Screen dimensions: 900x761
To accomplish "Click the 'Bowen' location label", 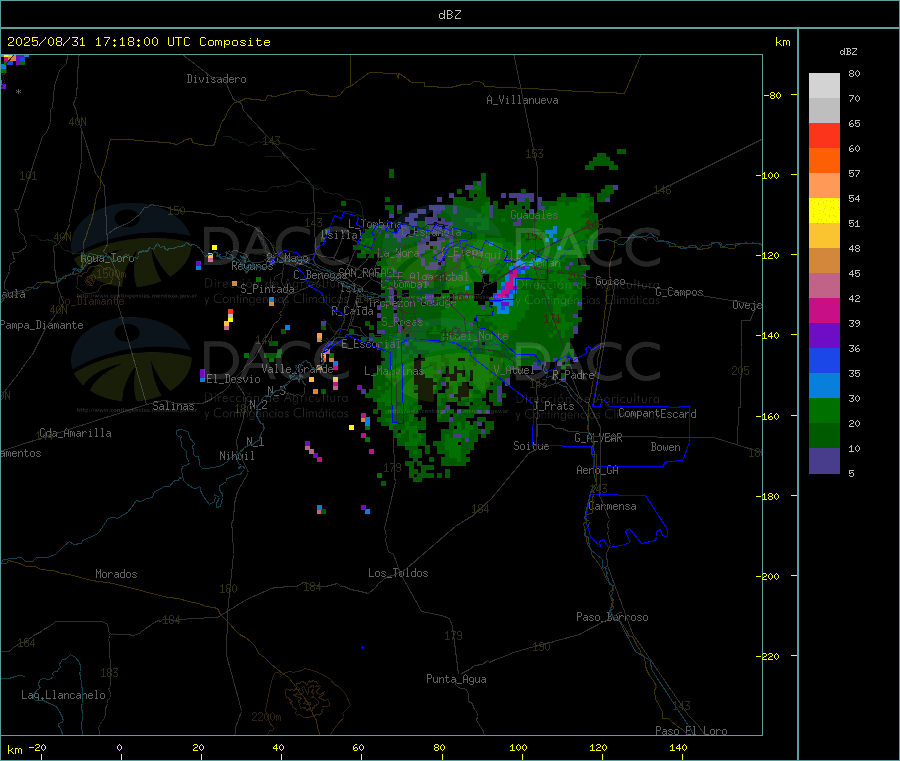I will point(666,447).
